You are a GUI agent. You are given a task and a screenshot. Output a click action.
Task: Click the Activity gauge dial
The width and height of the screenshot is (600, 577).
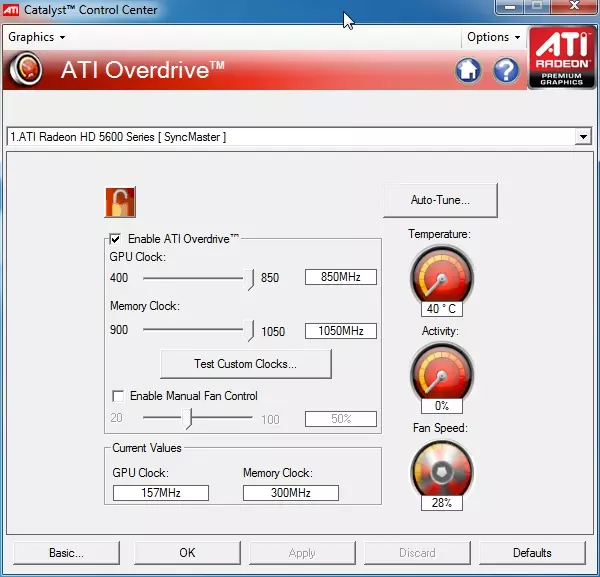click(x=441, y=371)
